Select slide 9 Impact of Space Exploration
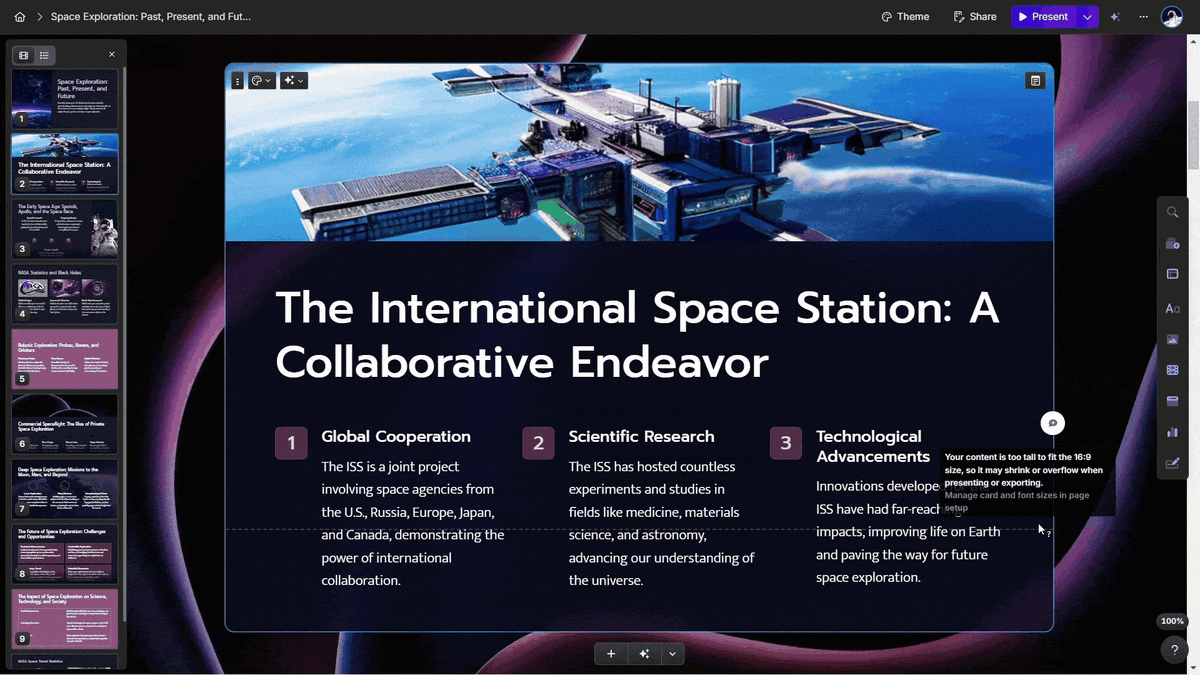This screenshot has width=1200, height=675. (65, 619)
